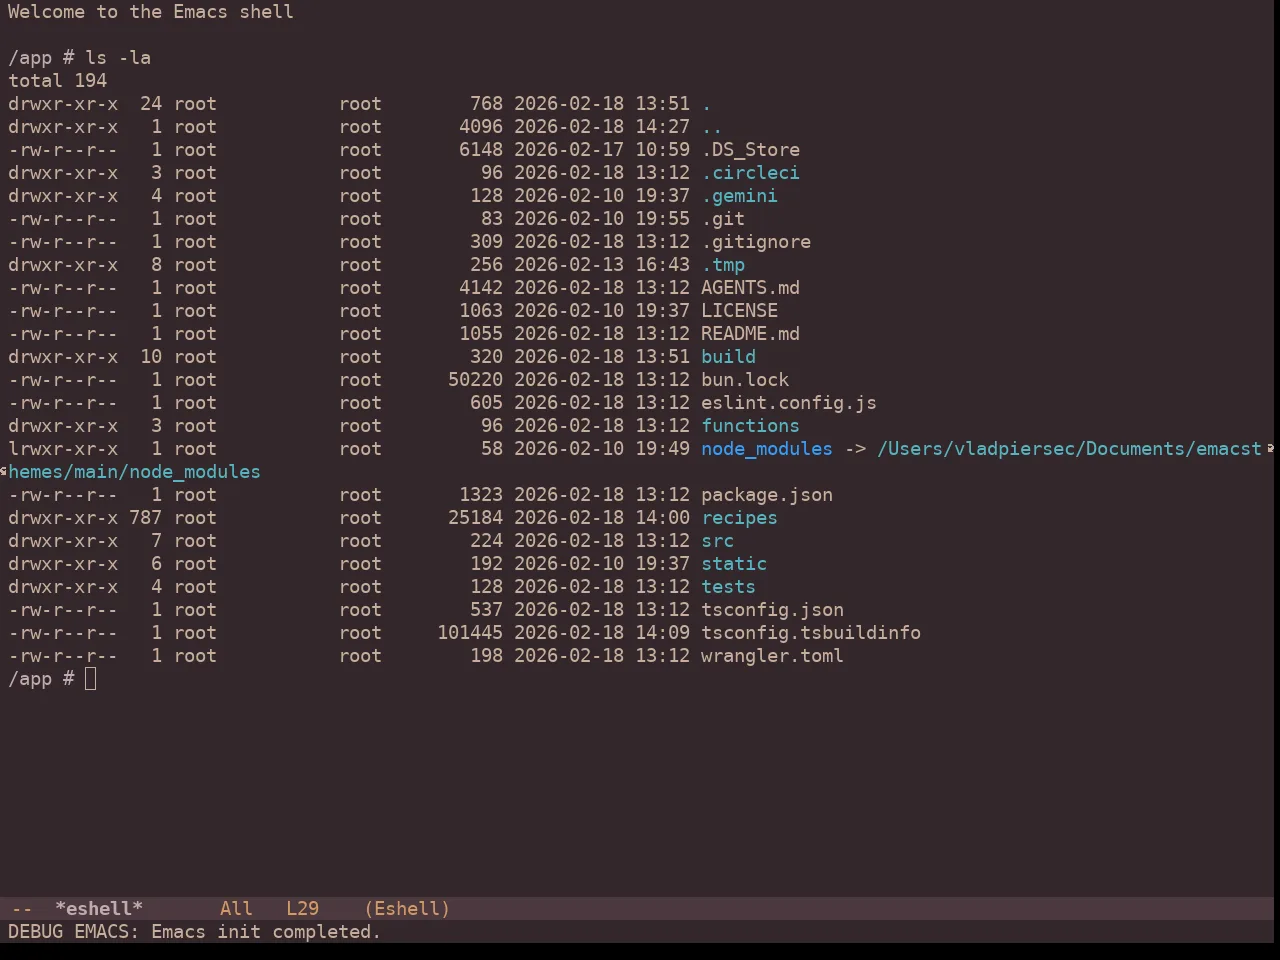
Task: Click the '2026-02-17 10:59' timestamp
Action: (602, 150)
